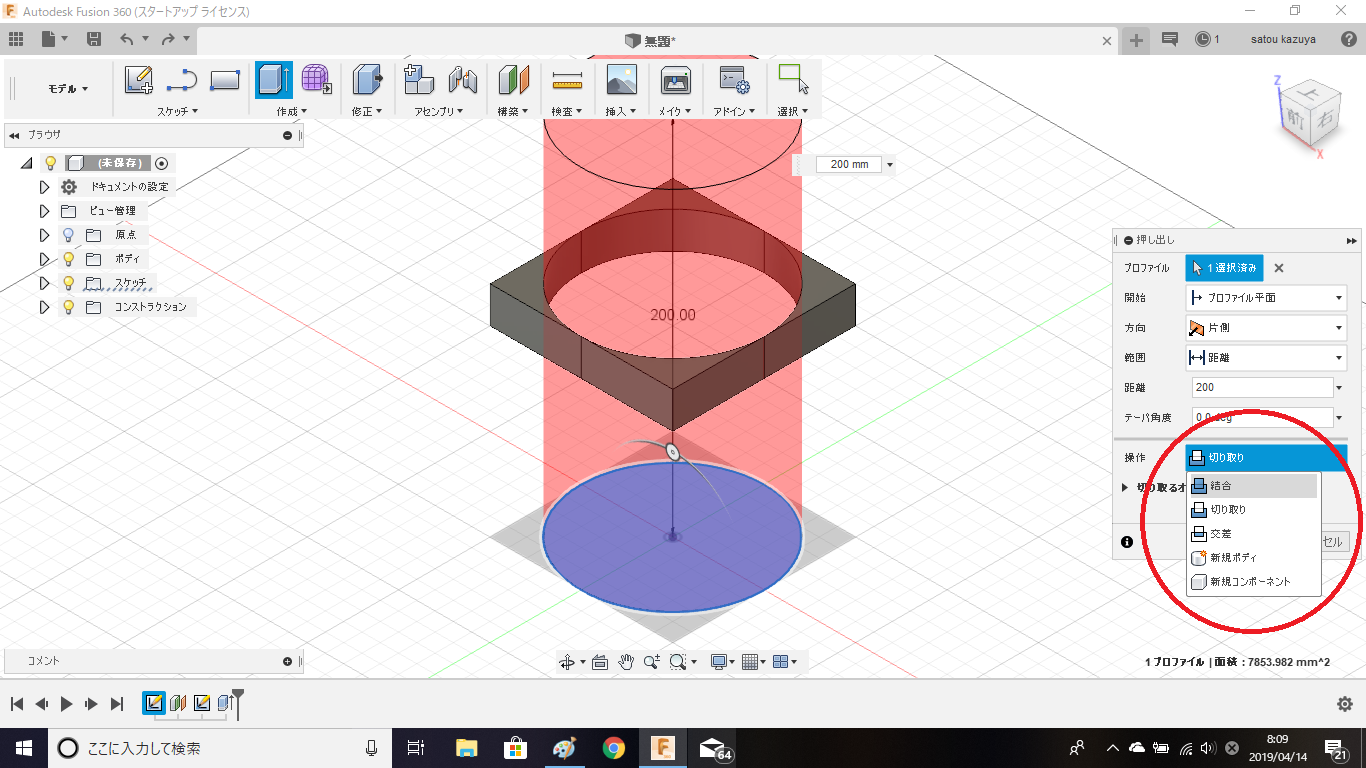Open the data panel grid icon

click(15, 39)
